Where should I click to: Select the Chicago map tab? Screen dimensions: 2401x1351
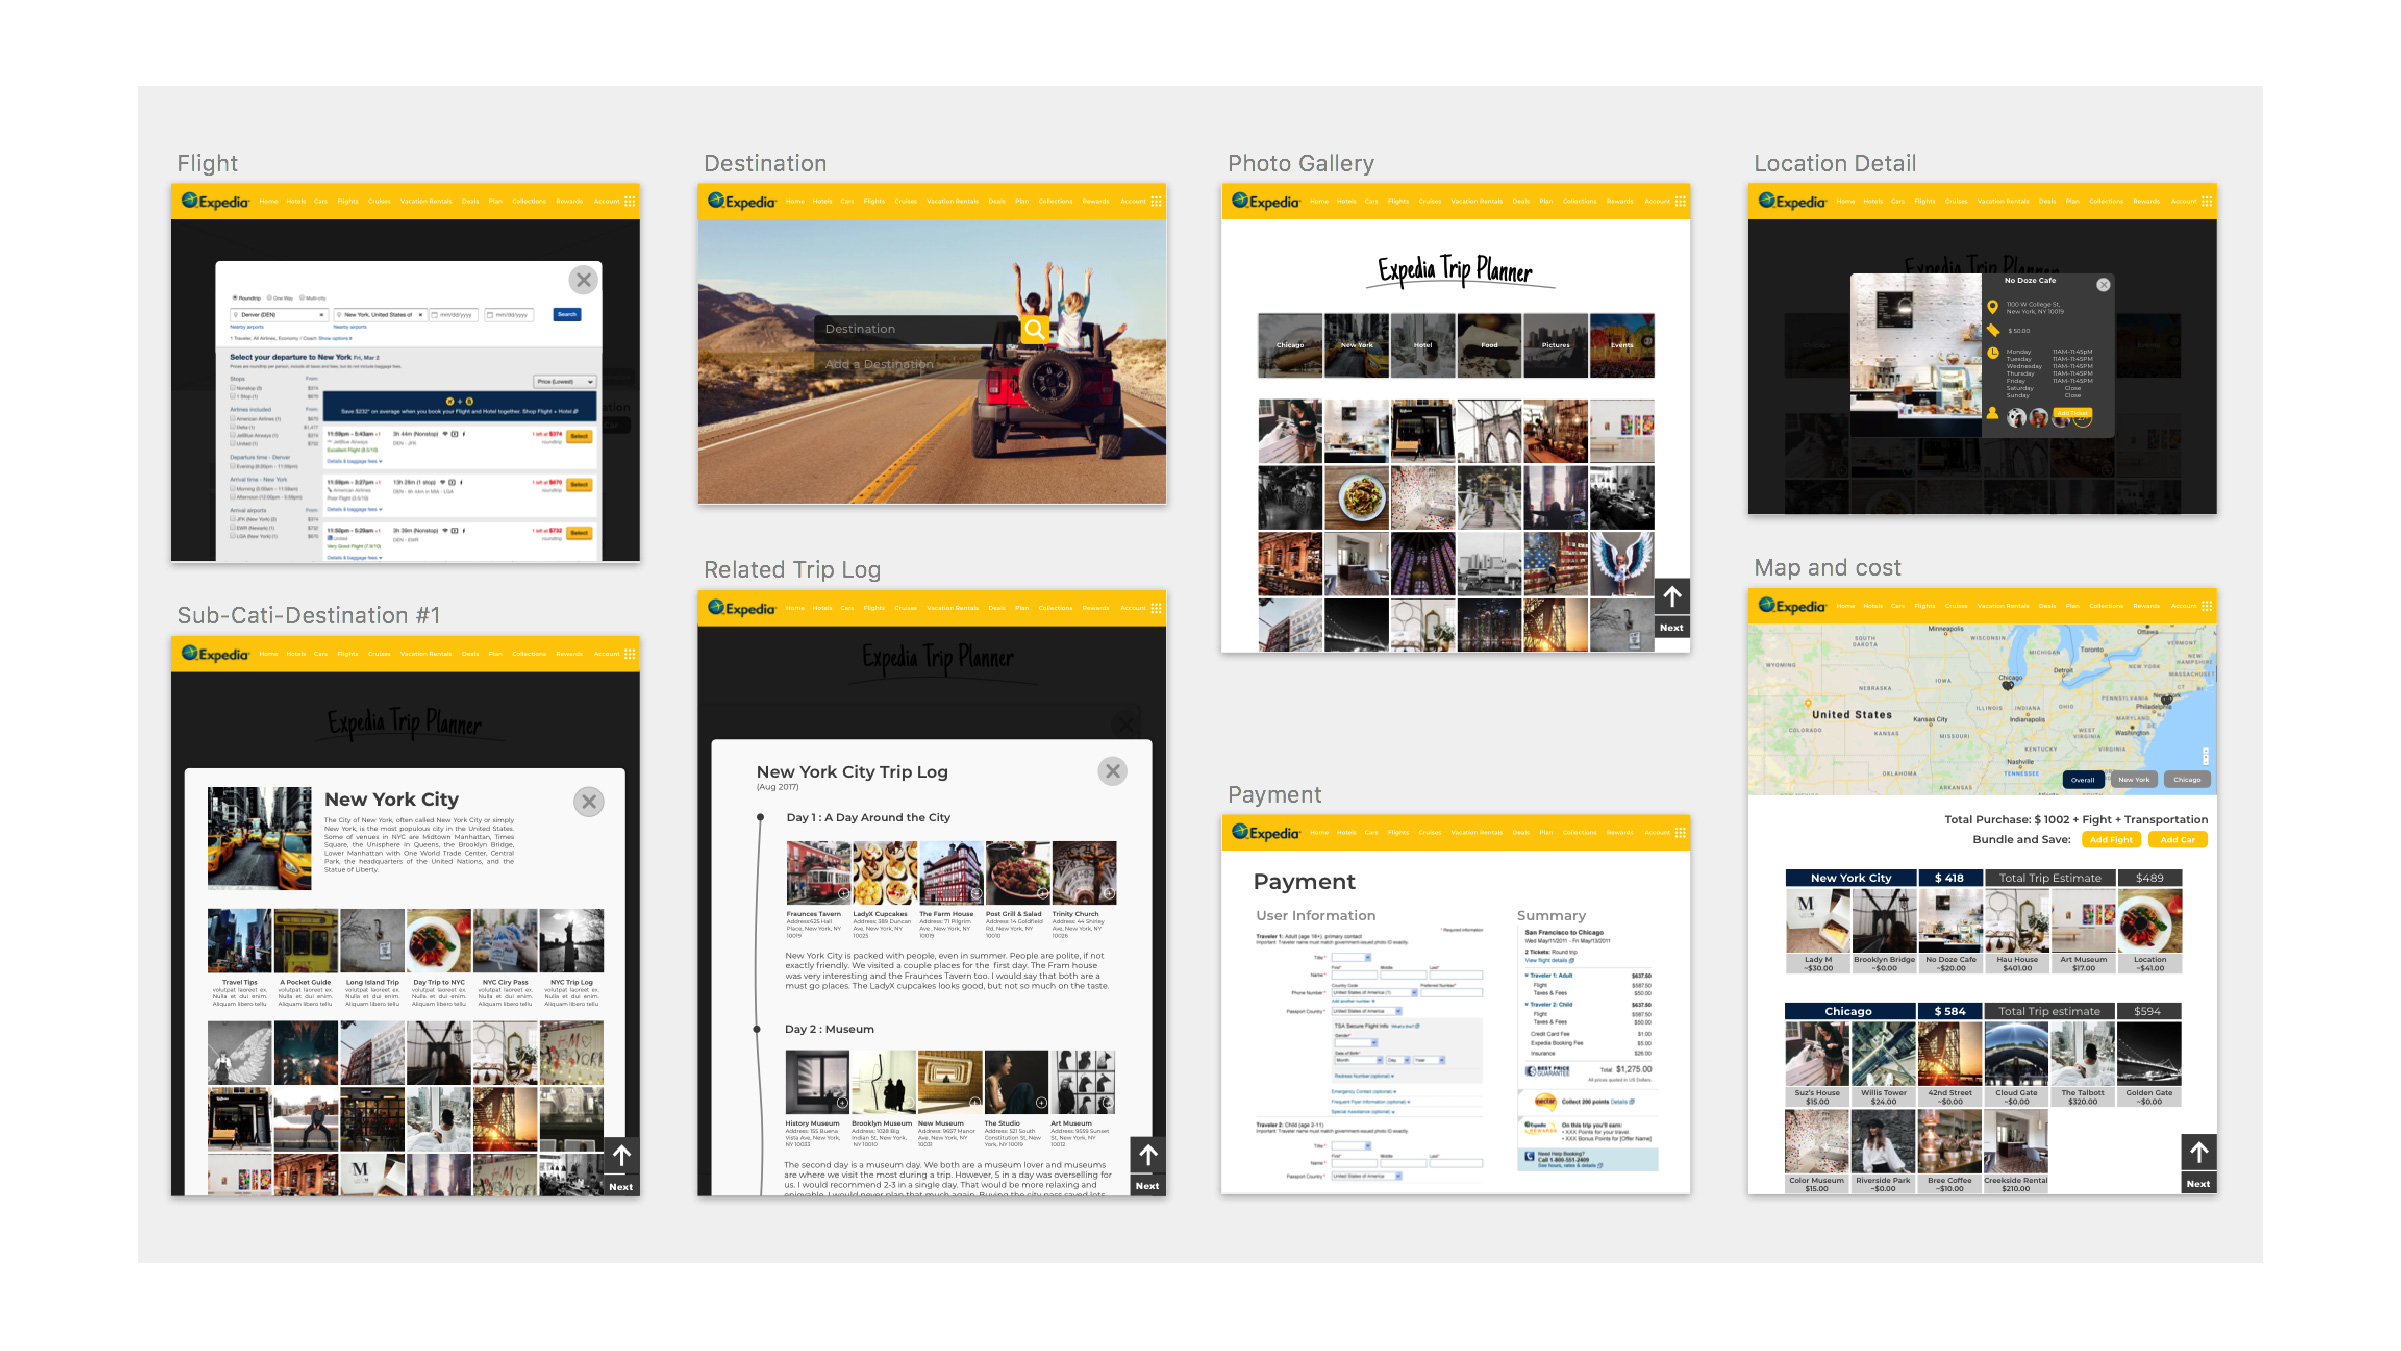tap(2187, 780)
